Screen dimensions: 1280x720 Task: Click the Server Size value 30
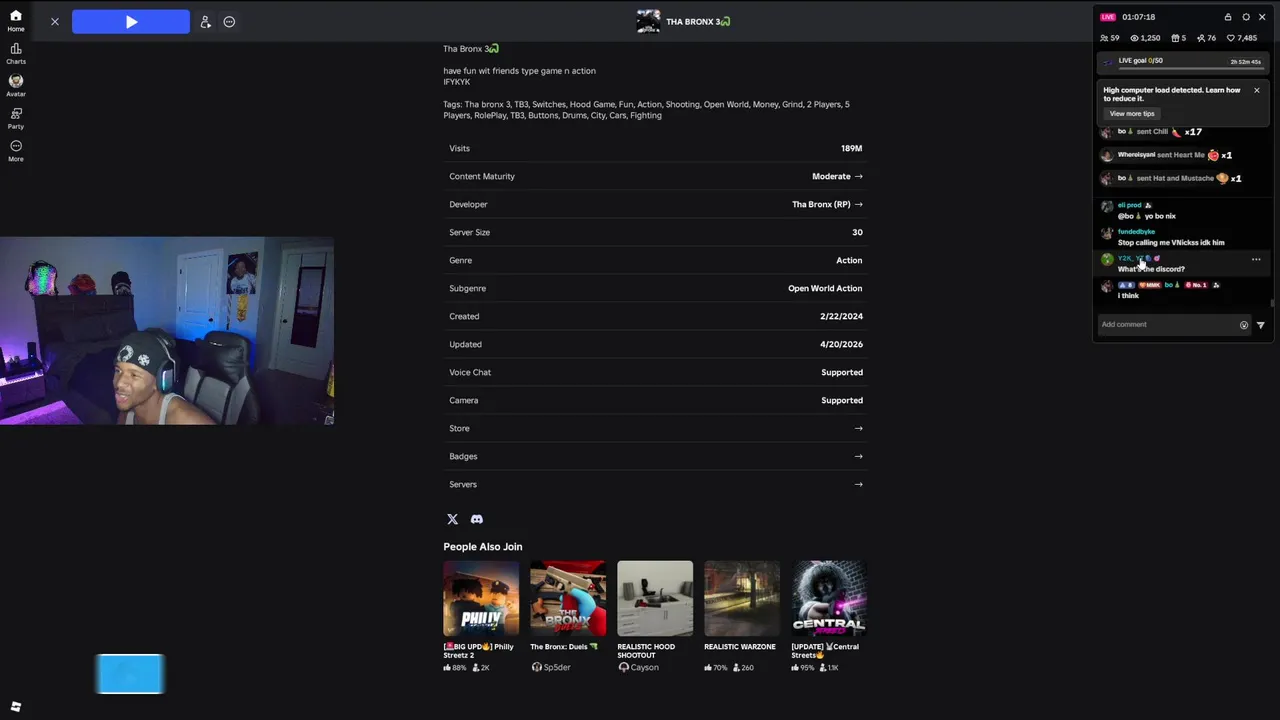coord(857,232)
